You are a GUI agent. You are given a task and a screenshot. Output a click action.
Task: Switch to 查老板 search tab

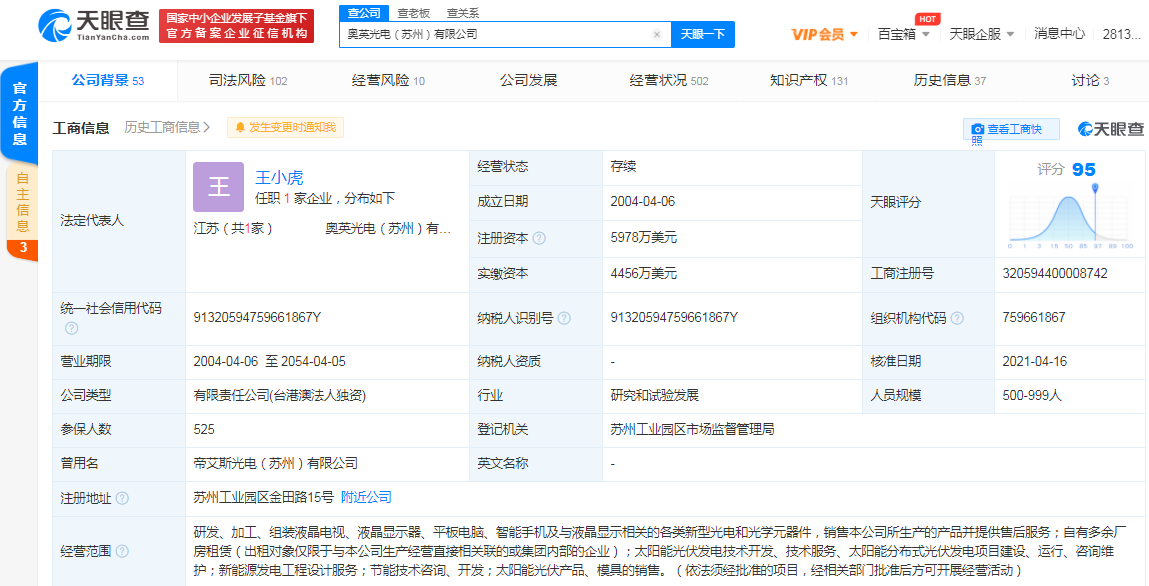click(413, 13)
